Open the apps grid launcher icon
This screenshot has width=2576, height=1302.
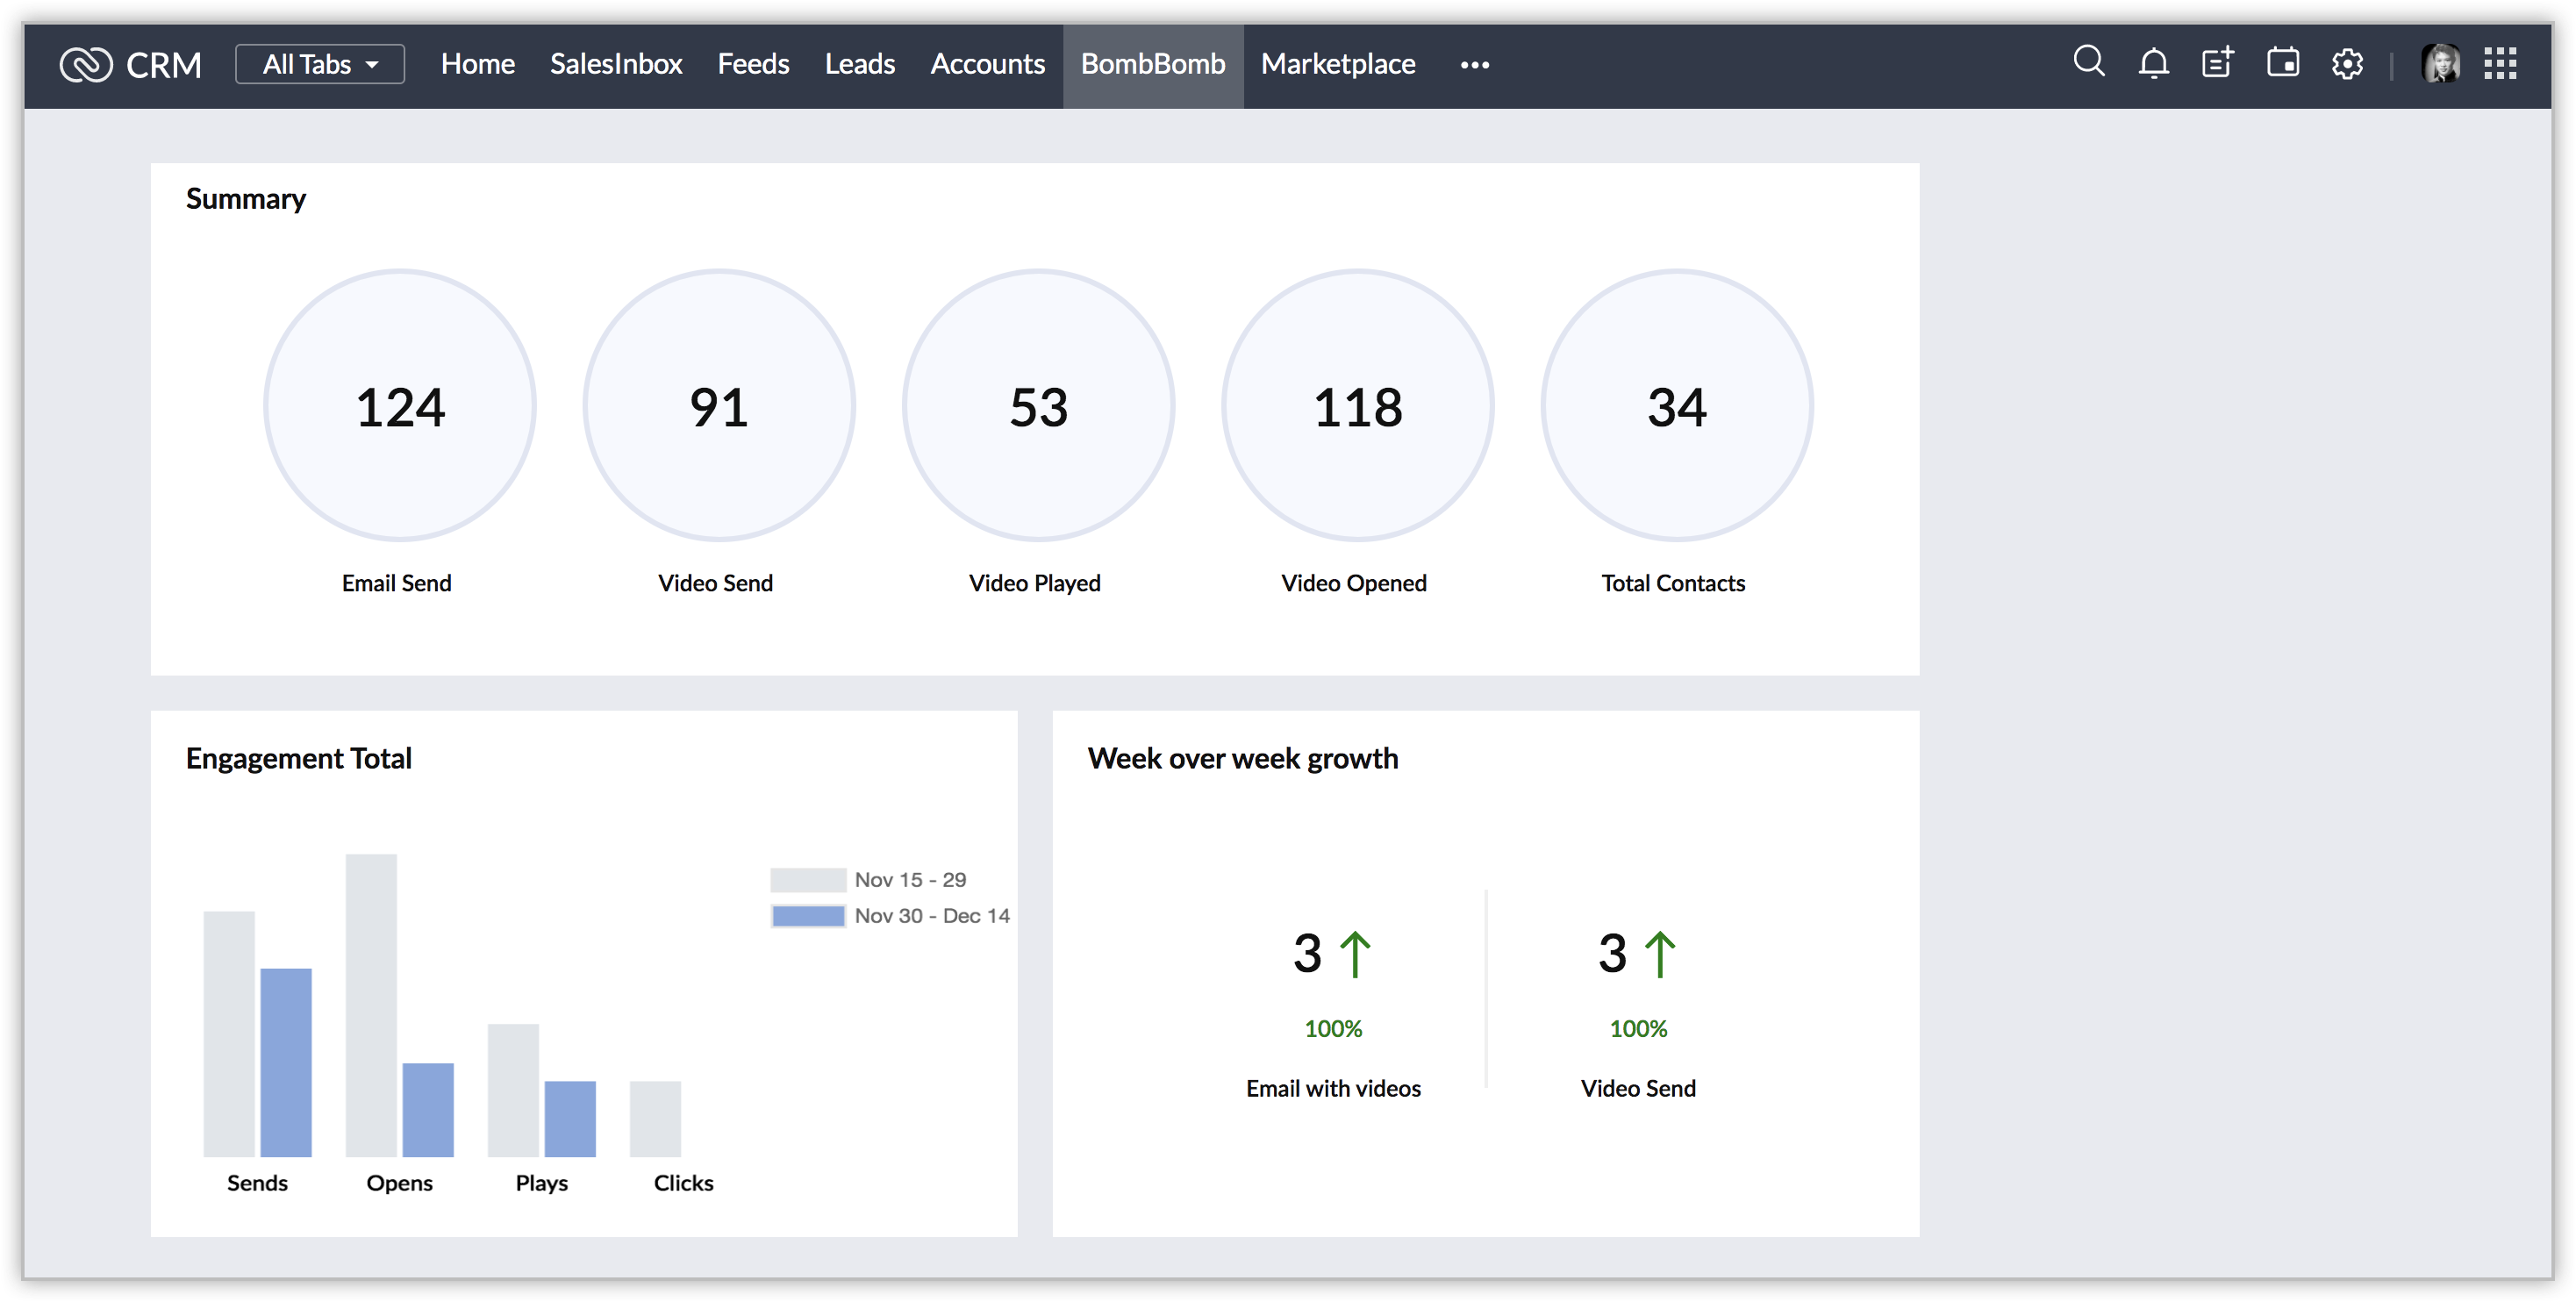click(x=2500, y=64)
